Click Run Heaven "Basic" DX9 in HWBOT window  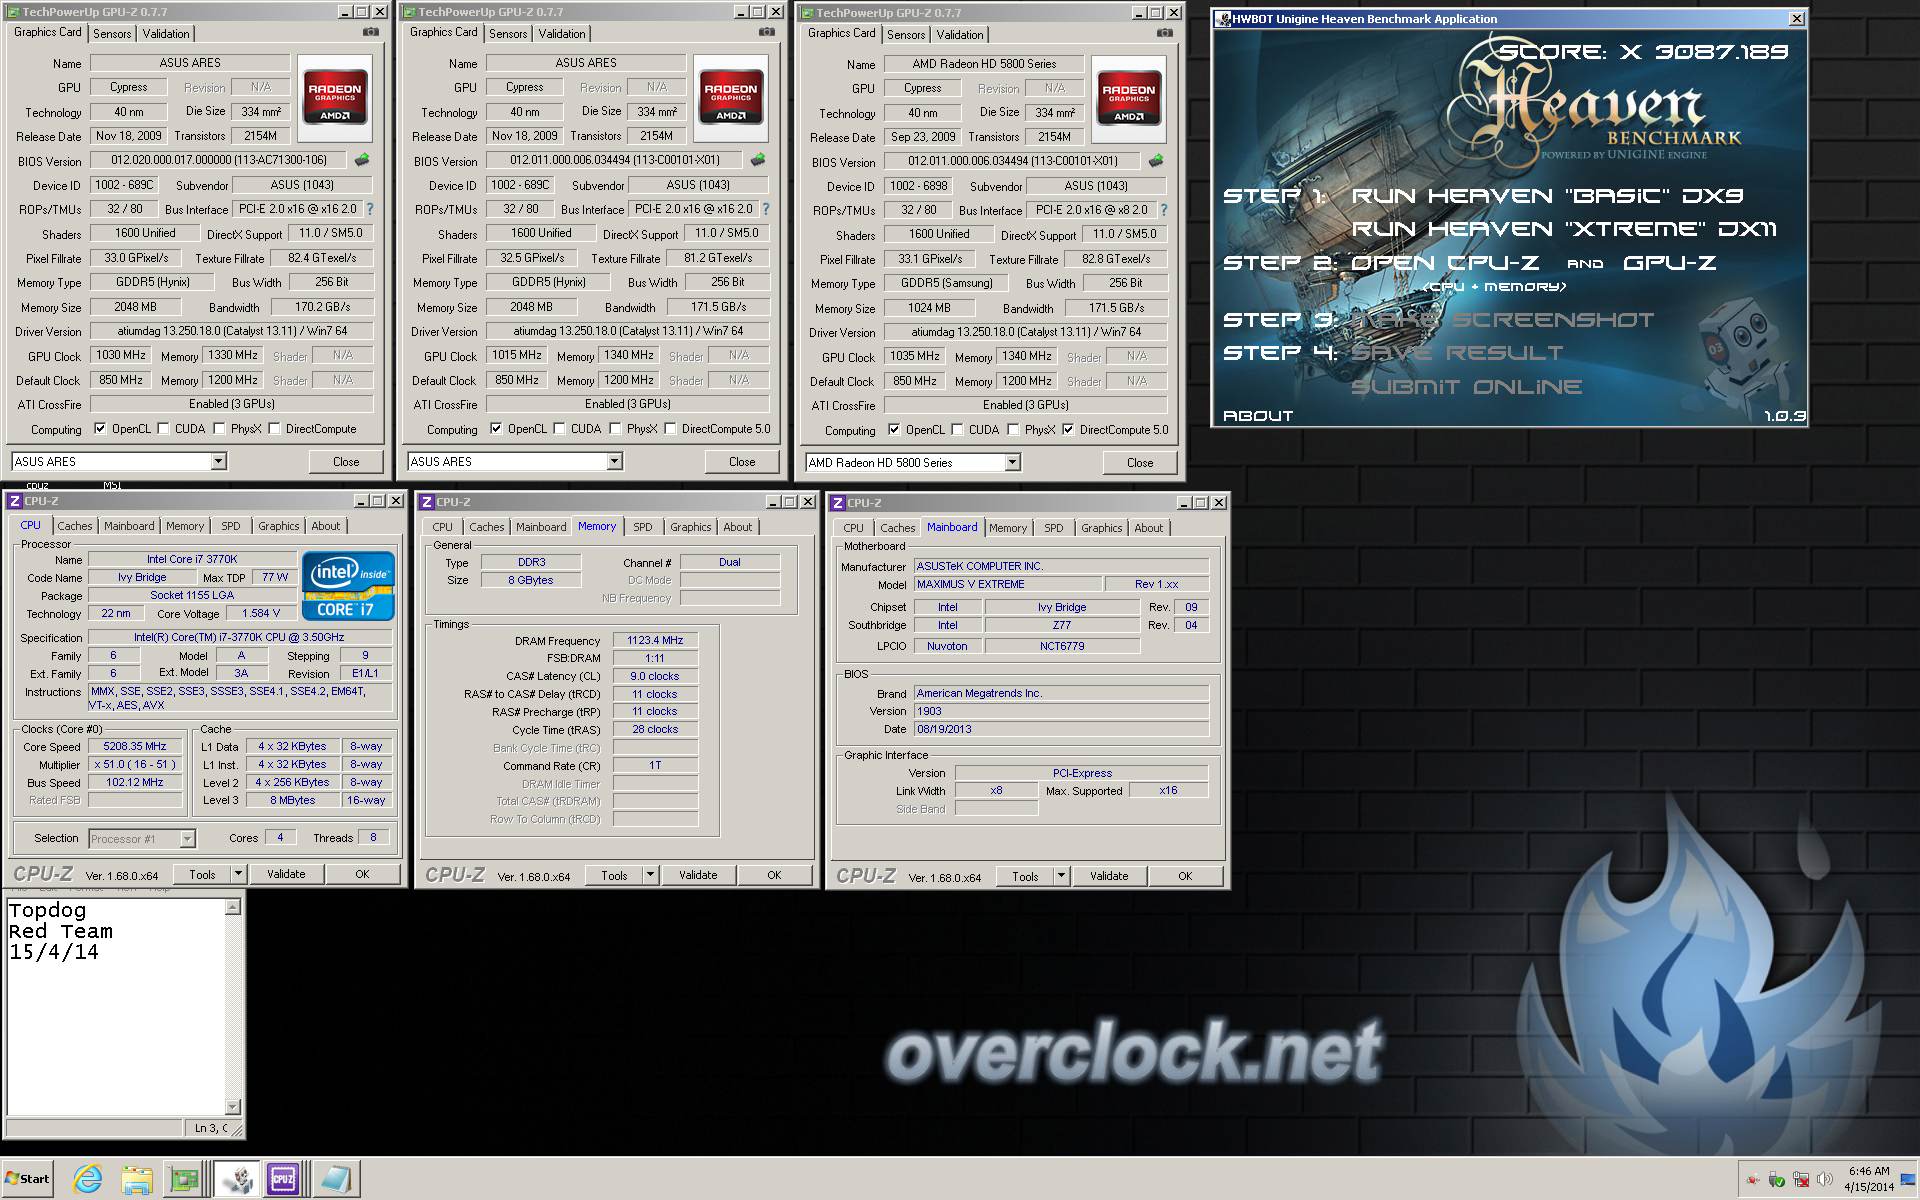click(1547, 196)
